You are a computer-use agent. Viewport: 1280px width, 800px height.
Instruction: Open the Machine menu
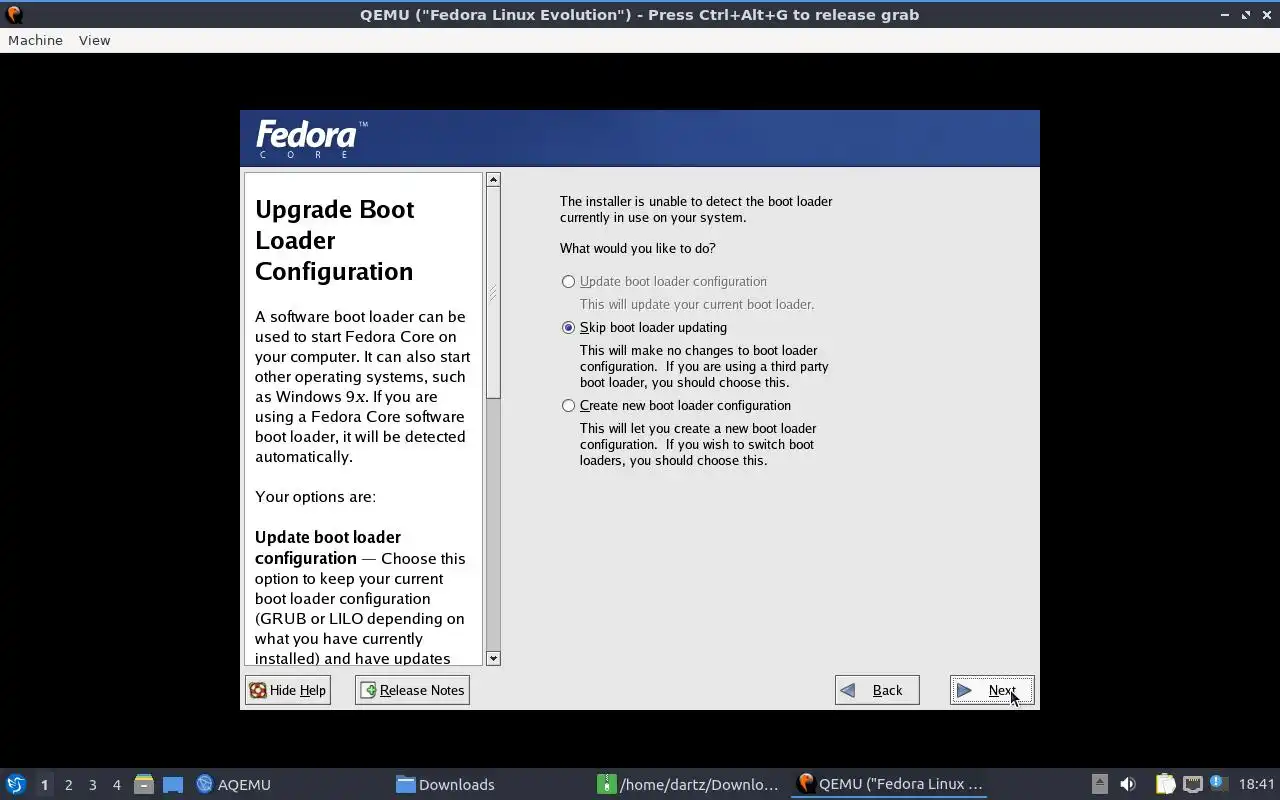[x=35, y=40]
